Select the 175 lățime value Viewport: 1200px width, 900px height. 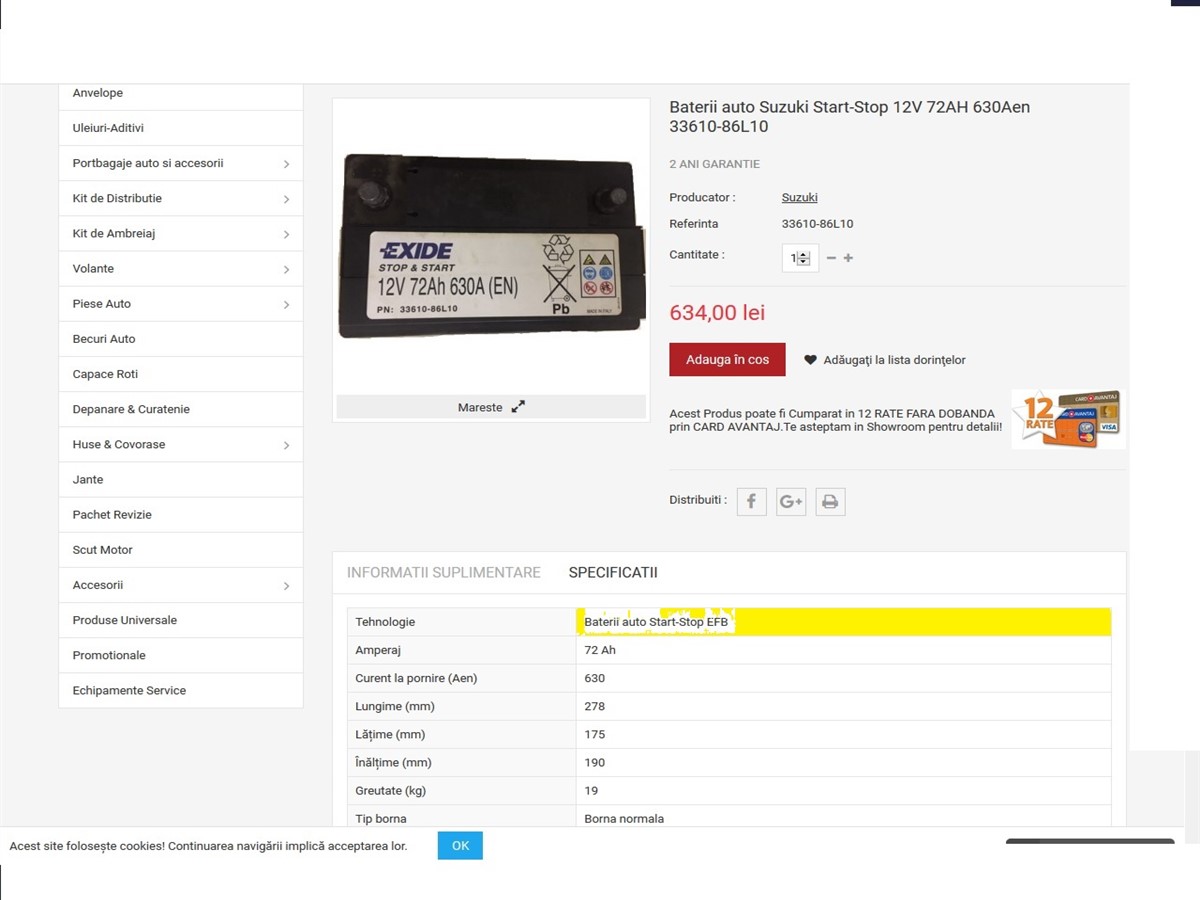point(595,734)
